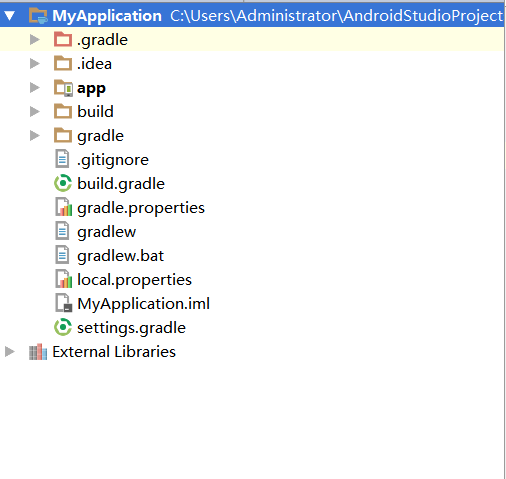Click the gradlew.bat file icon

point(62,255)
